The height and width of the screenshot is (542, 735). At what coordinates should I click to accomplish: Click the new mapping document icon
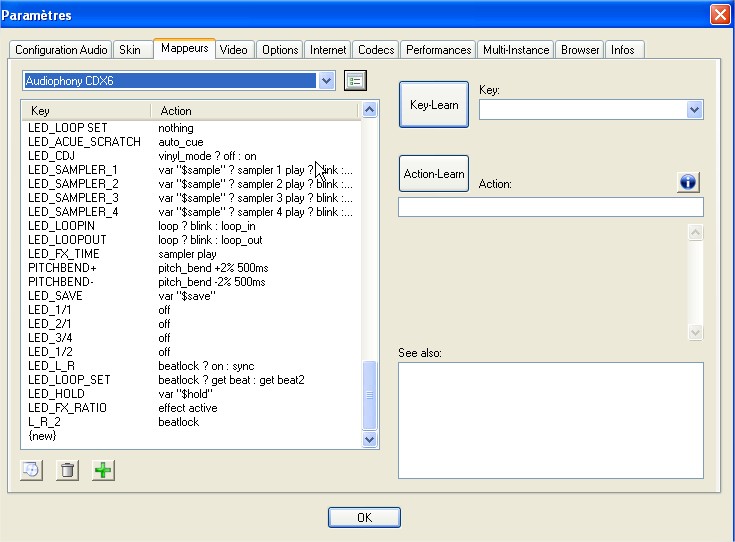point(32,469)
